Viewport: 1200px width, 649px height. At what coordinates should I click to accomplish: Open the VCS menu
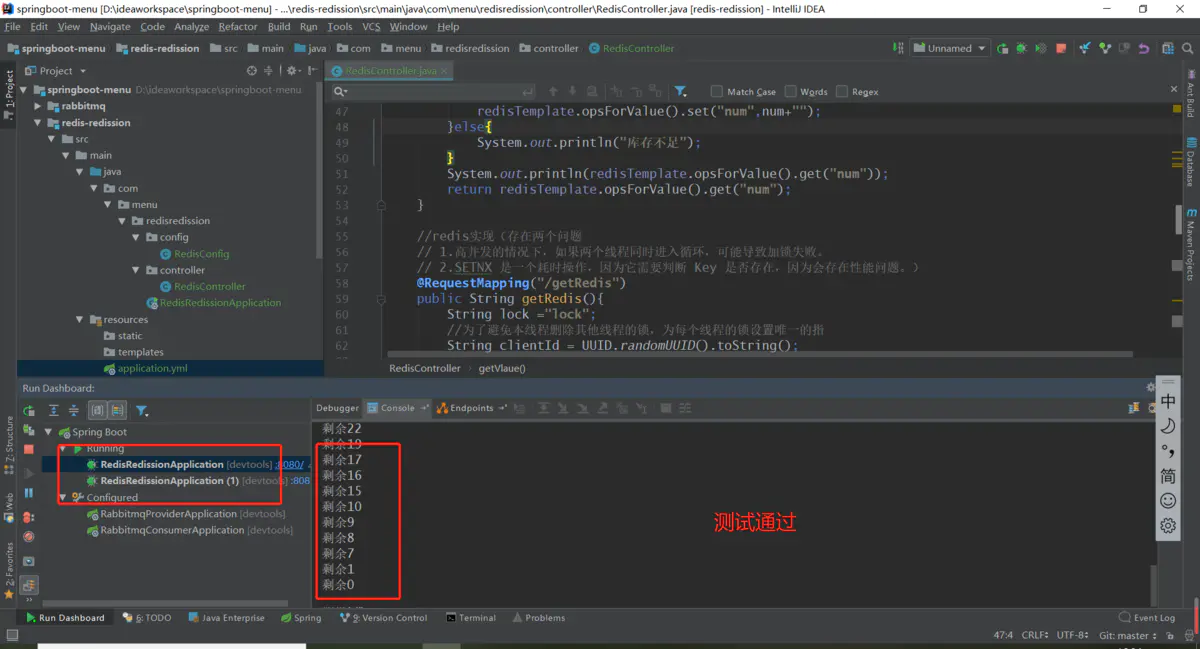click(x=371, y=27)
